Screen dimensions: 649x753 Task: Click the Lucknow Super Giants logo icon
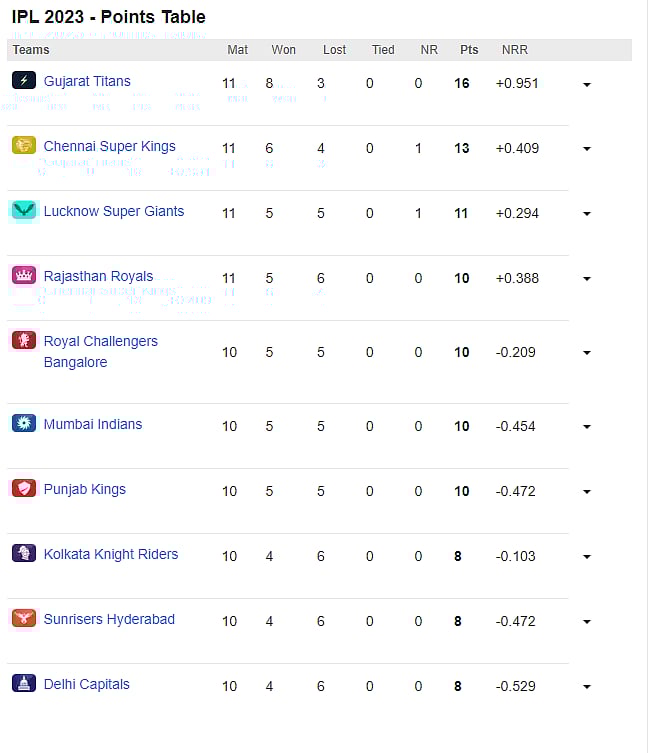[x=24, y=211]
